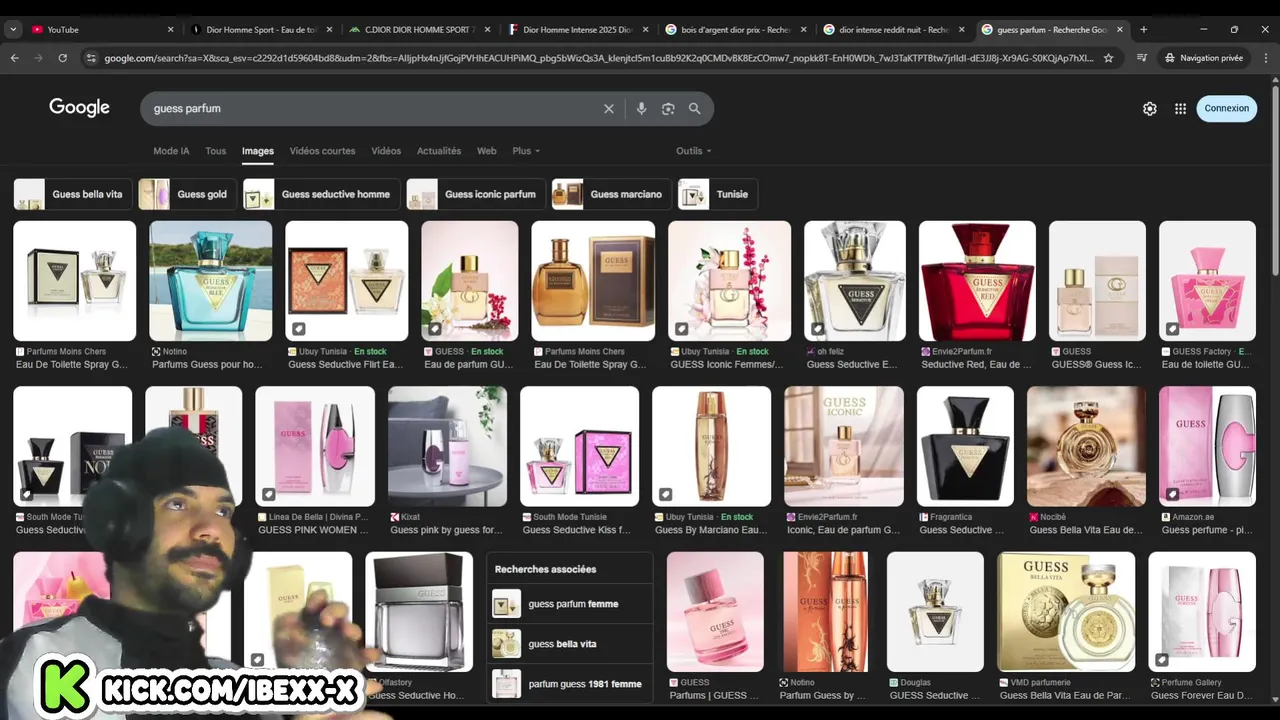Screen dimensions: 1280x720
Task: Open Google settings gear icon
Action: (x=1150, y=109)
